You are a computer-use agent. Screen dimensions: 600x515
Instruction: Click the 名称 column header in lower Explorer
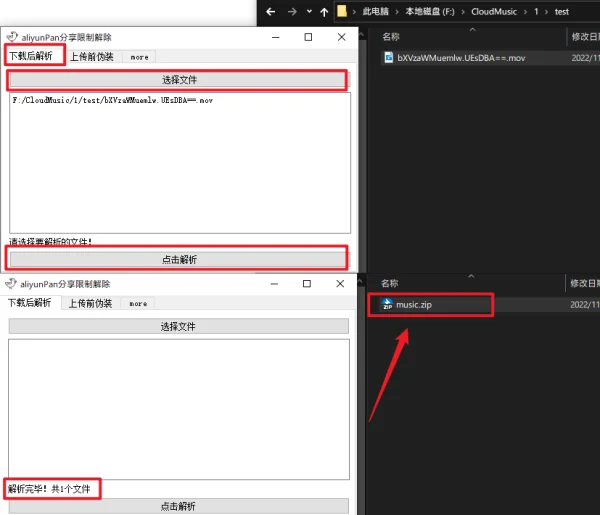click(390, 283)
